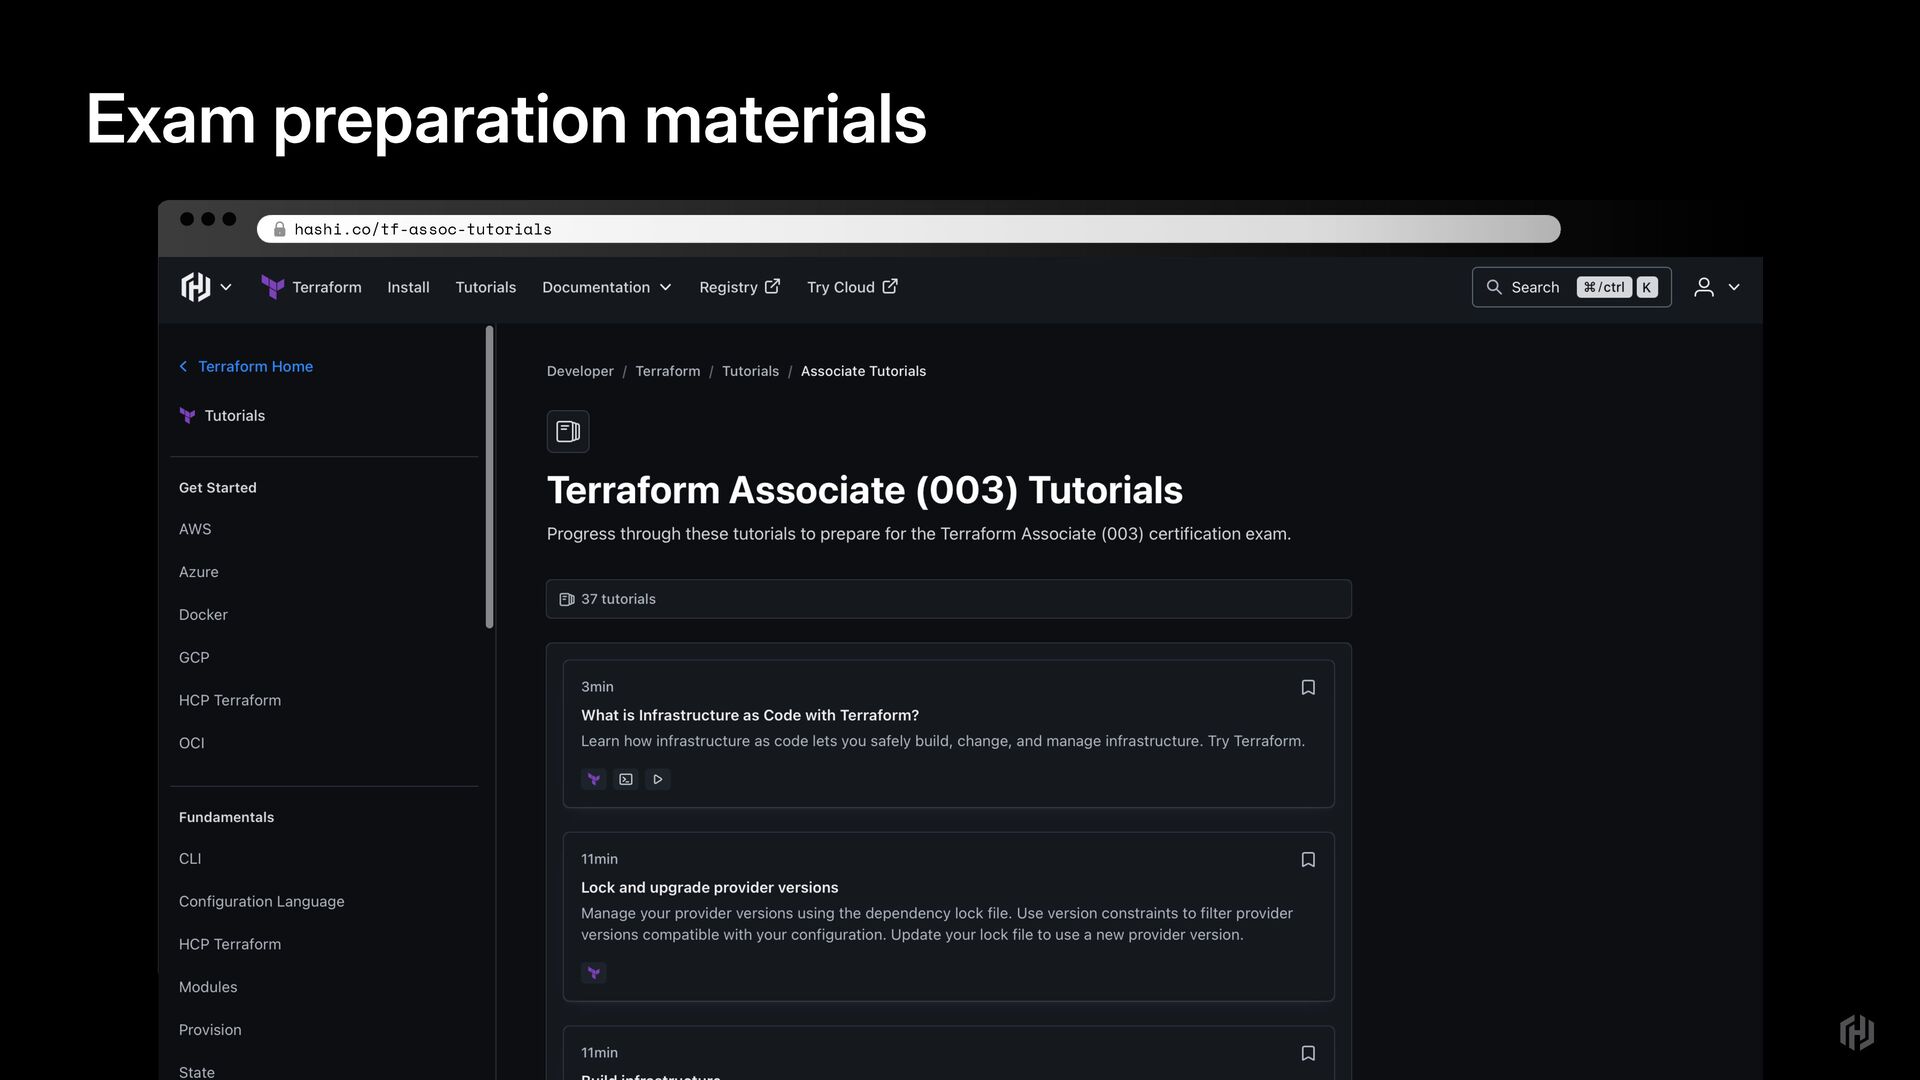
Task: Click Terraform badge on Lock and upgrade card
Action: click(x=594, y=973)
